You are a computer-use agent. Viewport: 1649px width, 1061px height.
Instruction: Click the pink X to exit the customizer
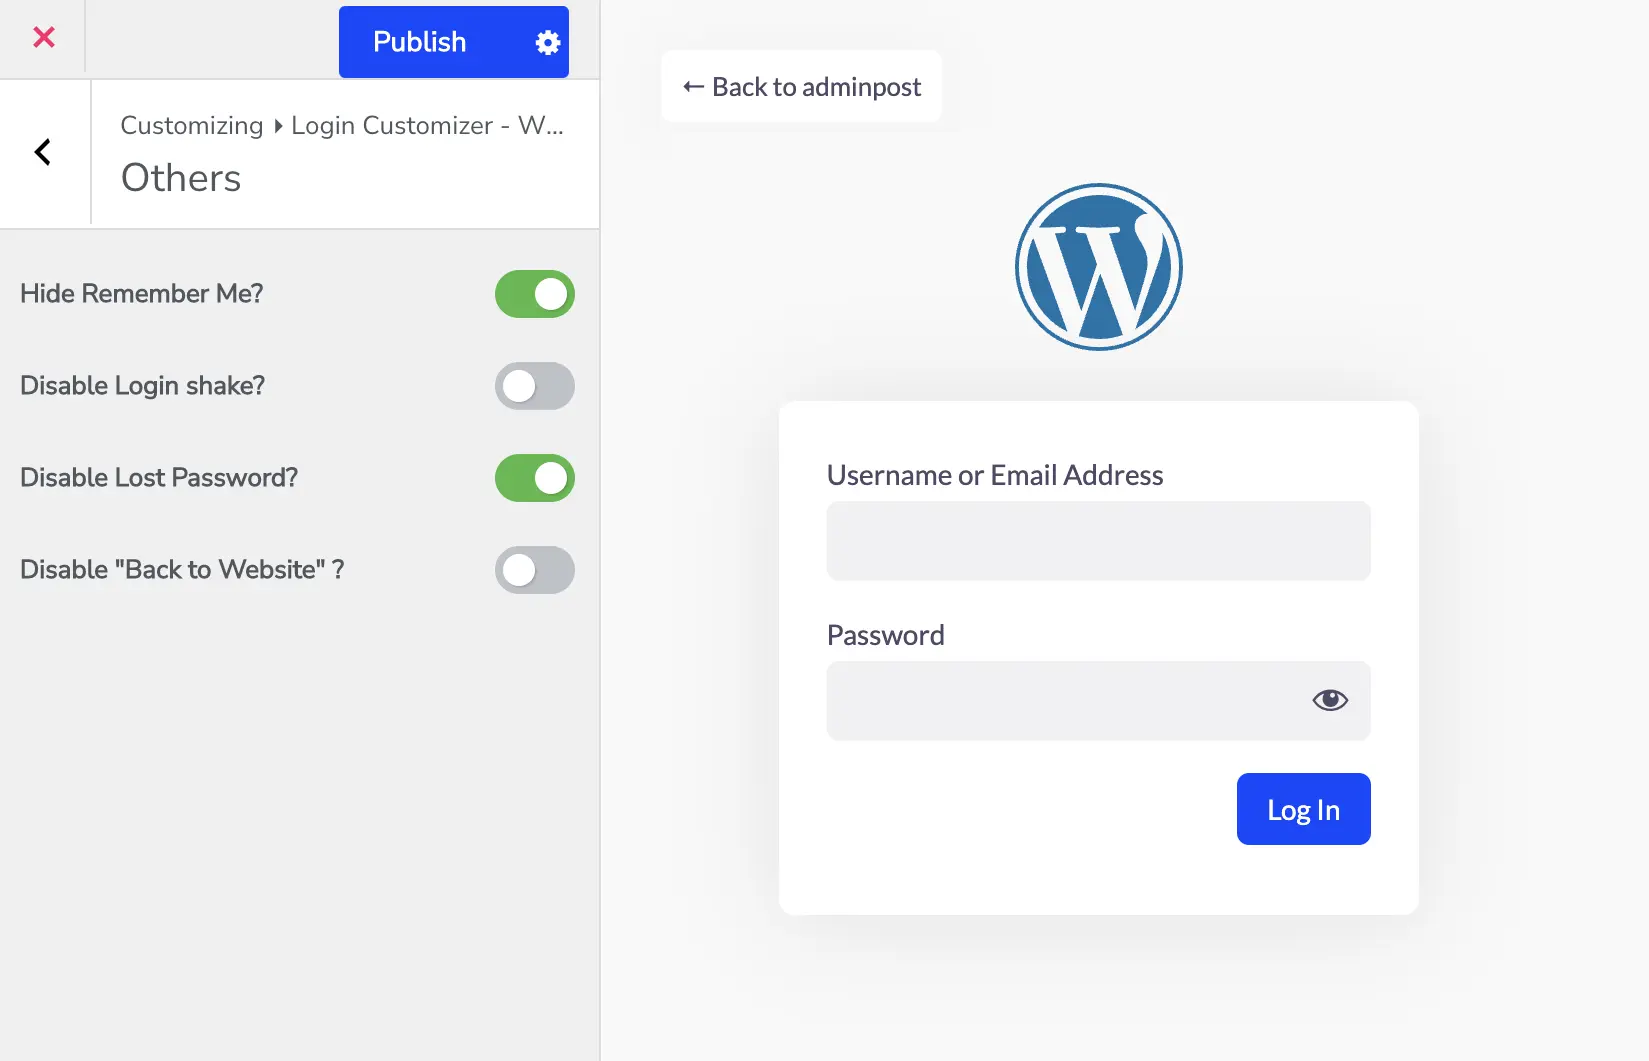pyautogui.click(x=43, y=37)
